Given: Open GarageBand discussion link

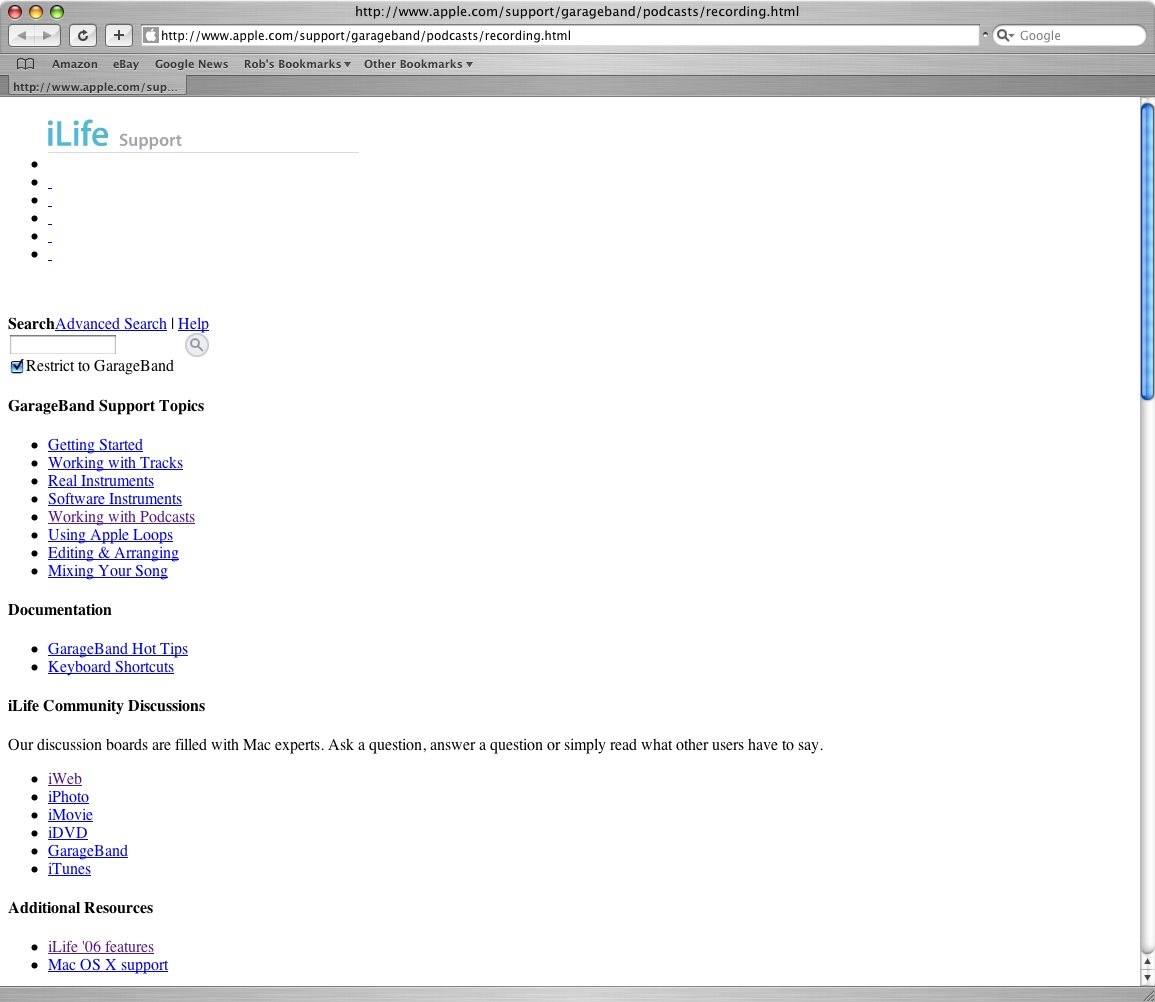Looking at the screenshot, I should tap(88, 851).
